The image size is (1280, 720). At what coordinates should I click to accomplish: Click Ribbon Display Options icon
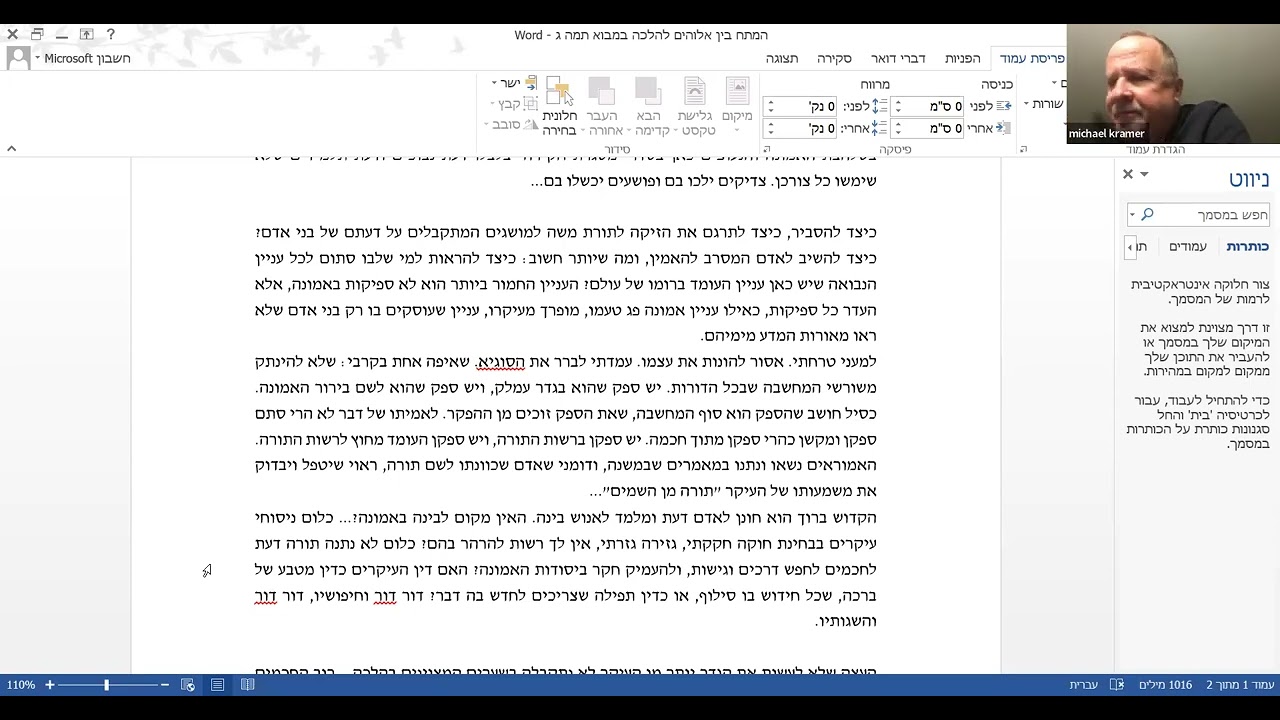click(x=86, y=34)
